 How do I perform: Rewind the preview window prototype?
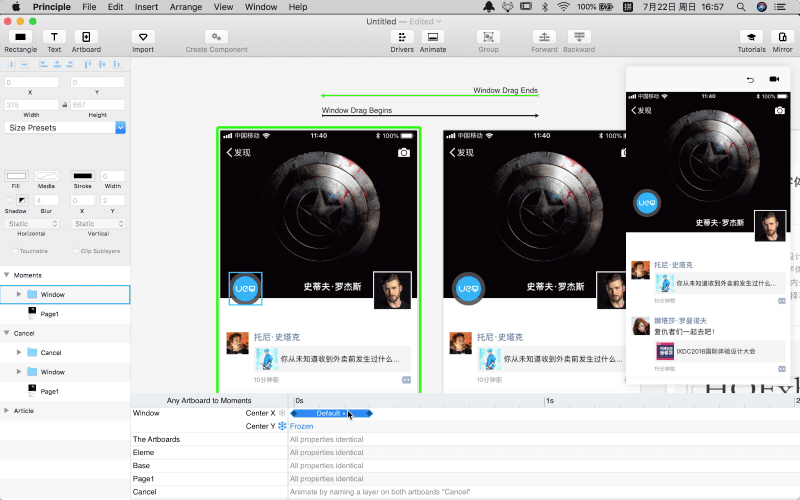point(750,79)
